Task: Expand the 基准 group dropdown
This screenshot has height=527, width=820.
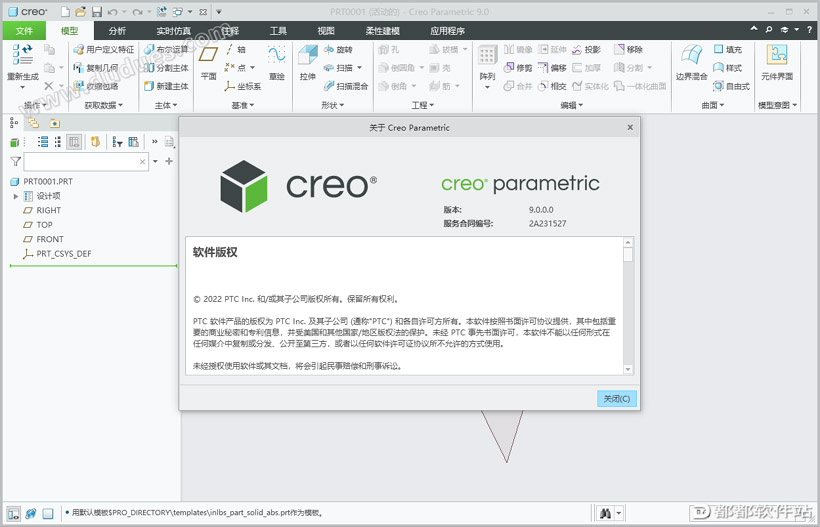Action: coord(243,105)
